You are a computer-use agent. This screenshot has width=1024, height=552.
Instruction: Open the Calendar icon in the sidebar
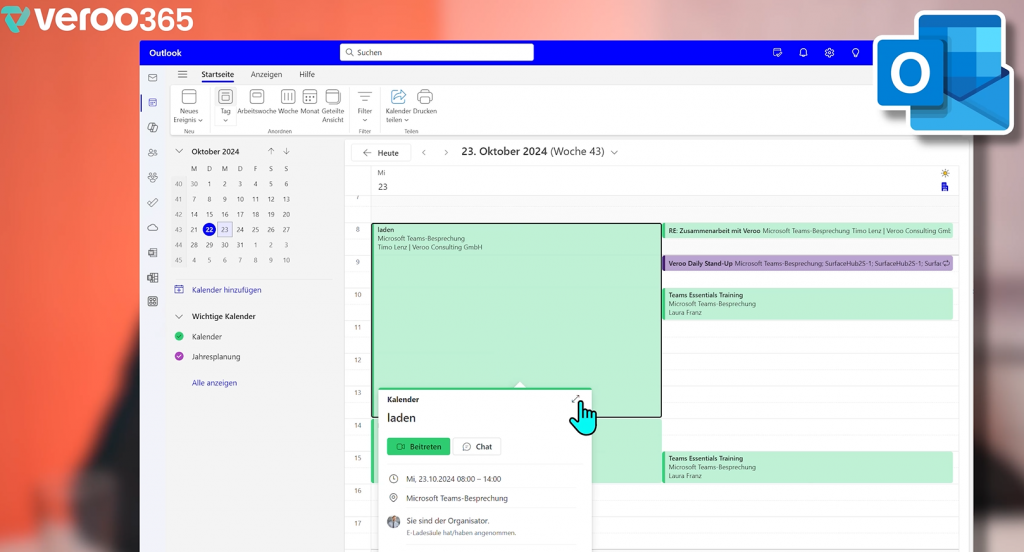(x=152, y=103)
